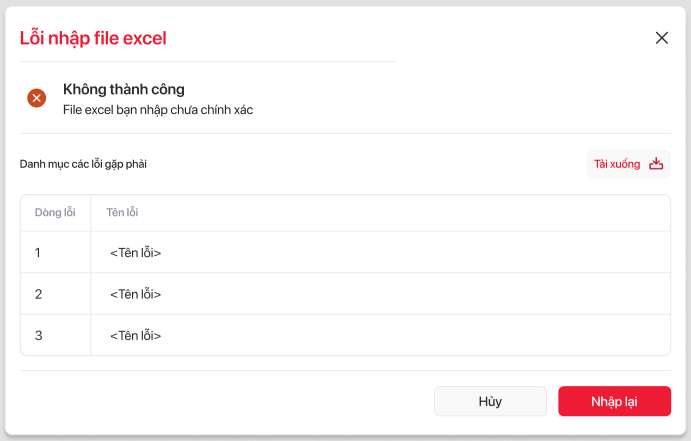Retry import via "Nhập lại" button
This screenshot has height=441, width=691.
(614, 401)
